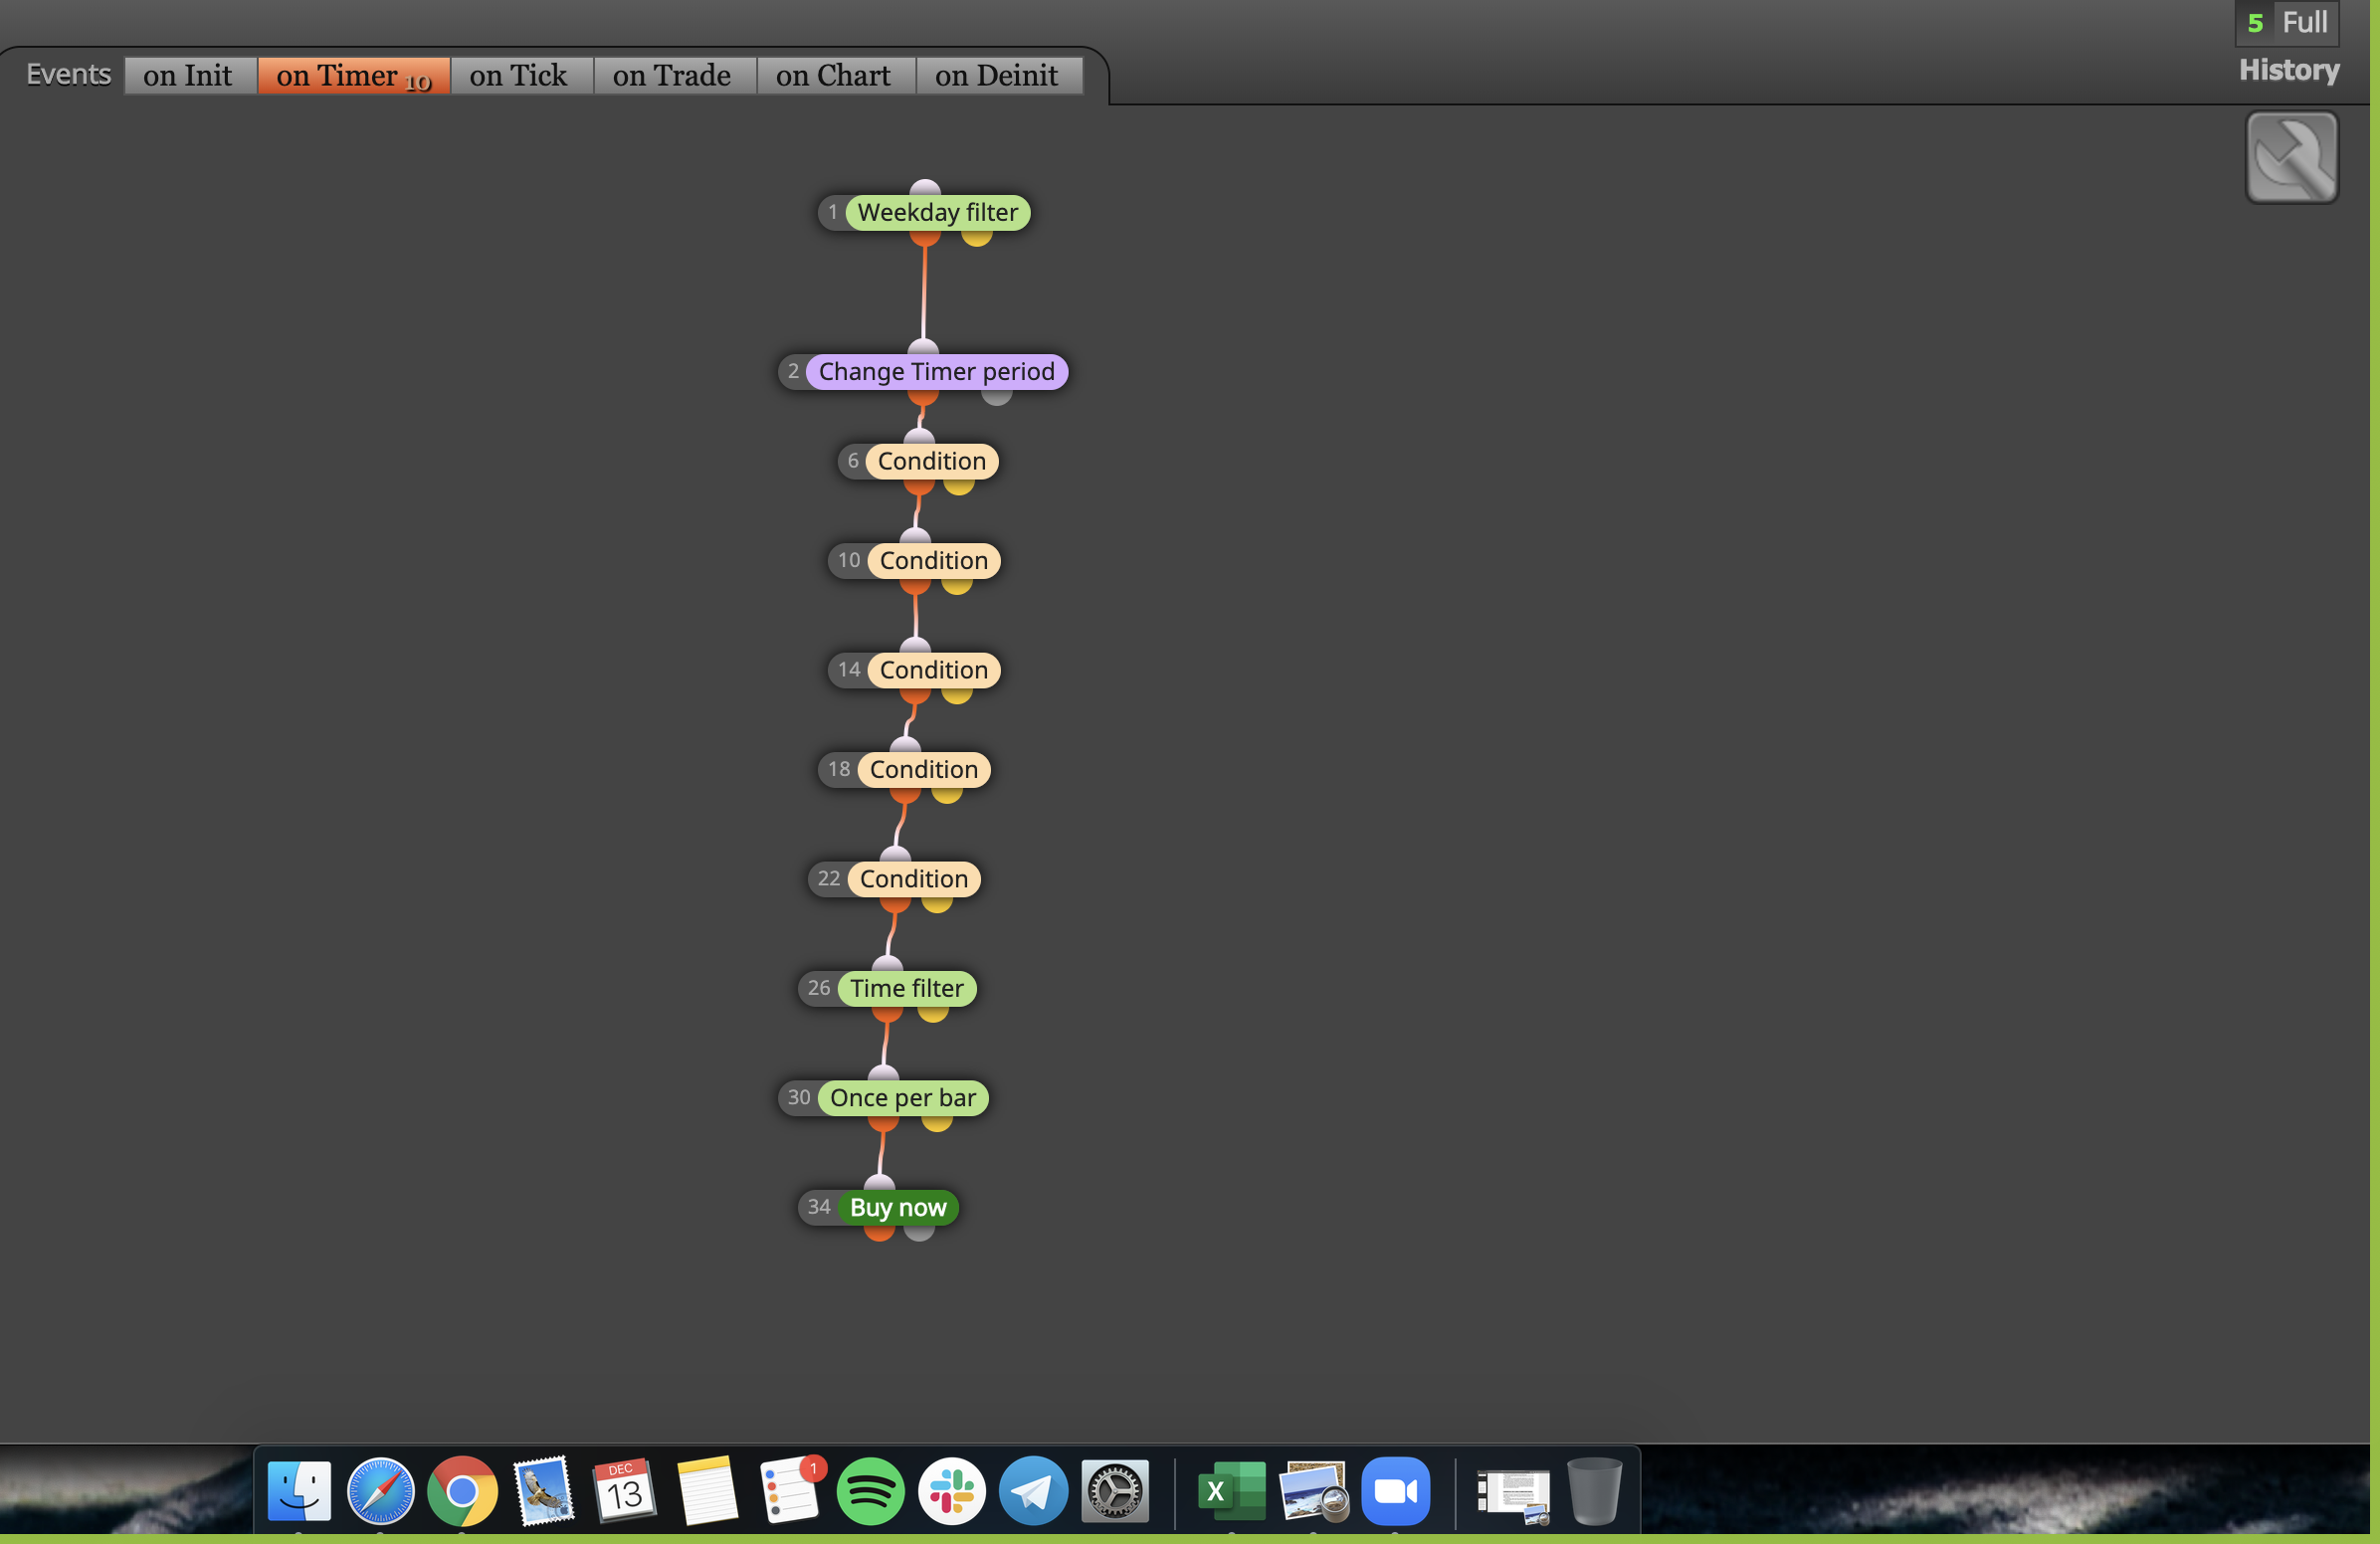The height and width of the screenshot is (1544, 2380).
Task: Launch Microsoft Excel from dock
Action: [1232, 1491]
